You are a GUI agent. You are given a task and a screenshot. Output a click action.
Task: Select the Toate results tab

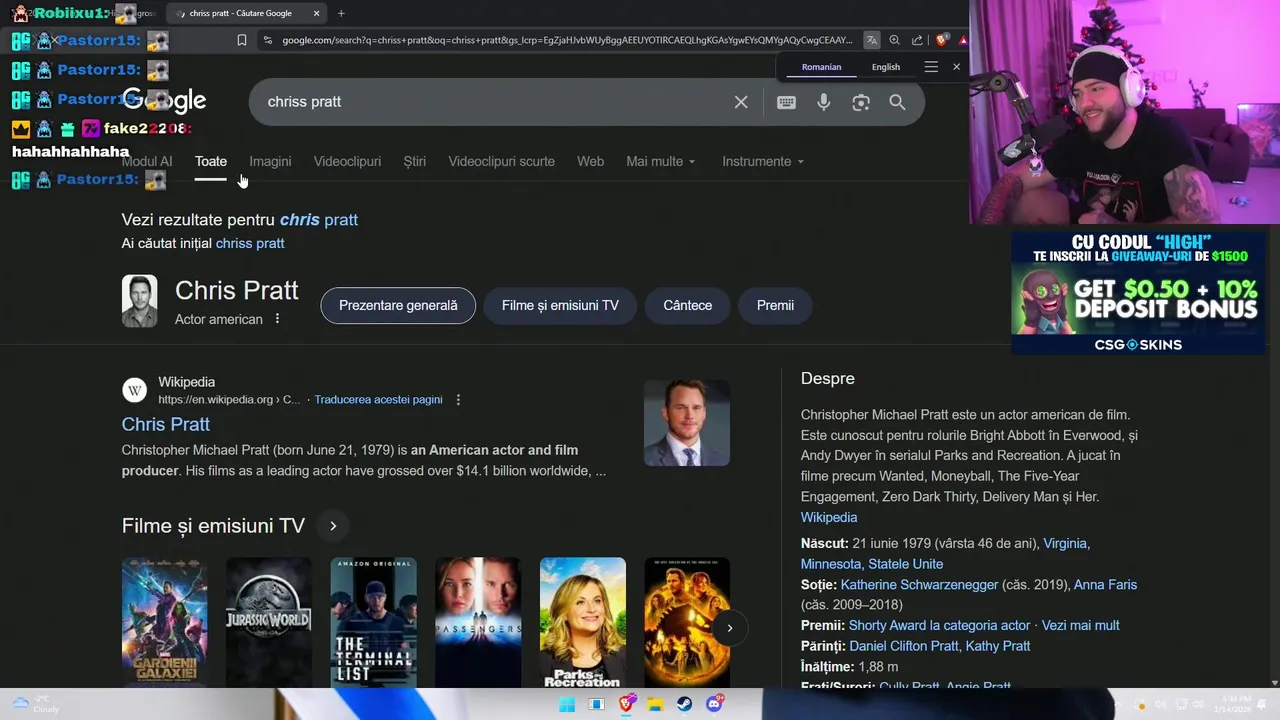pyautogui.click(x=211, y=161)
